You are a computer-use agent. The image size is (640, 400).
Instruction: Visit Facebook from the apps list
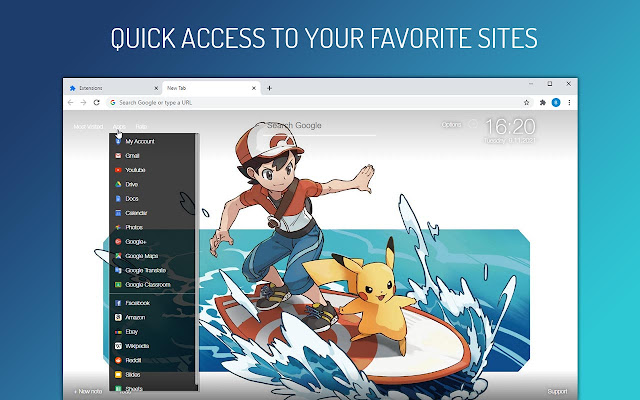(x=132, y=303)
